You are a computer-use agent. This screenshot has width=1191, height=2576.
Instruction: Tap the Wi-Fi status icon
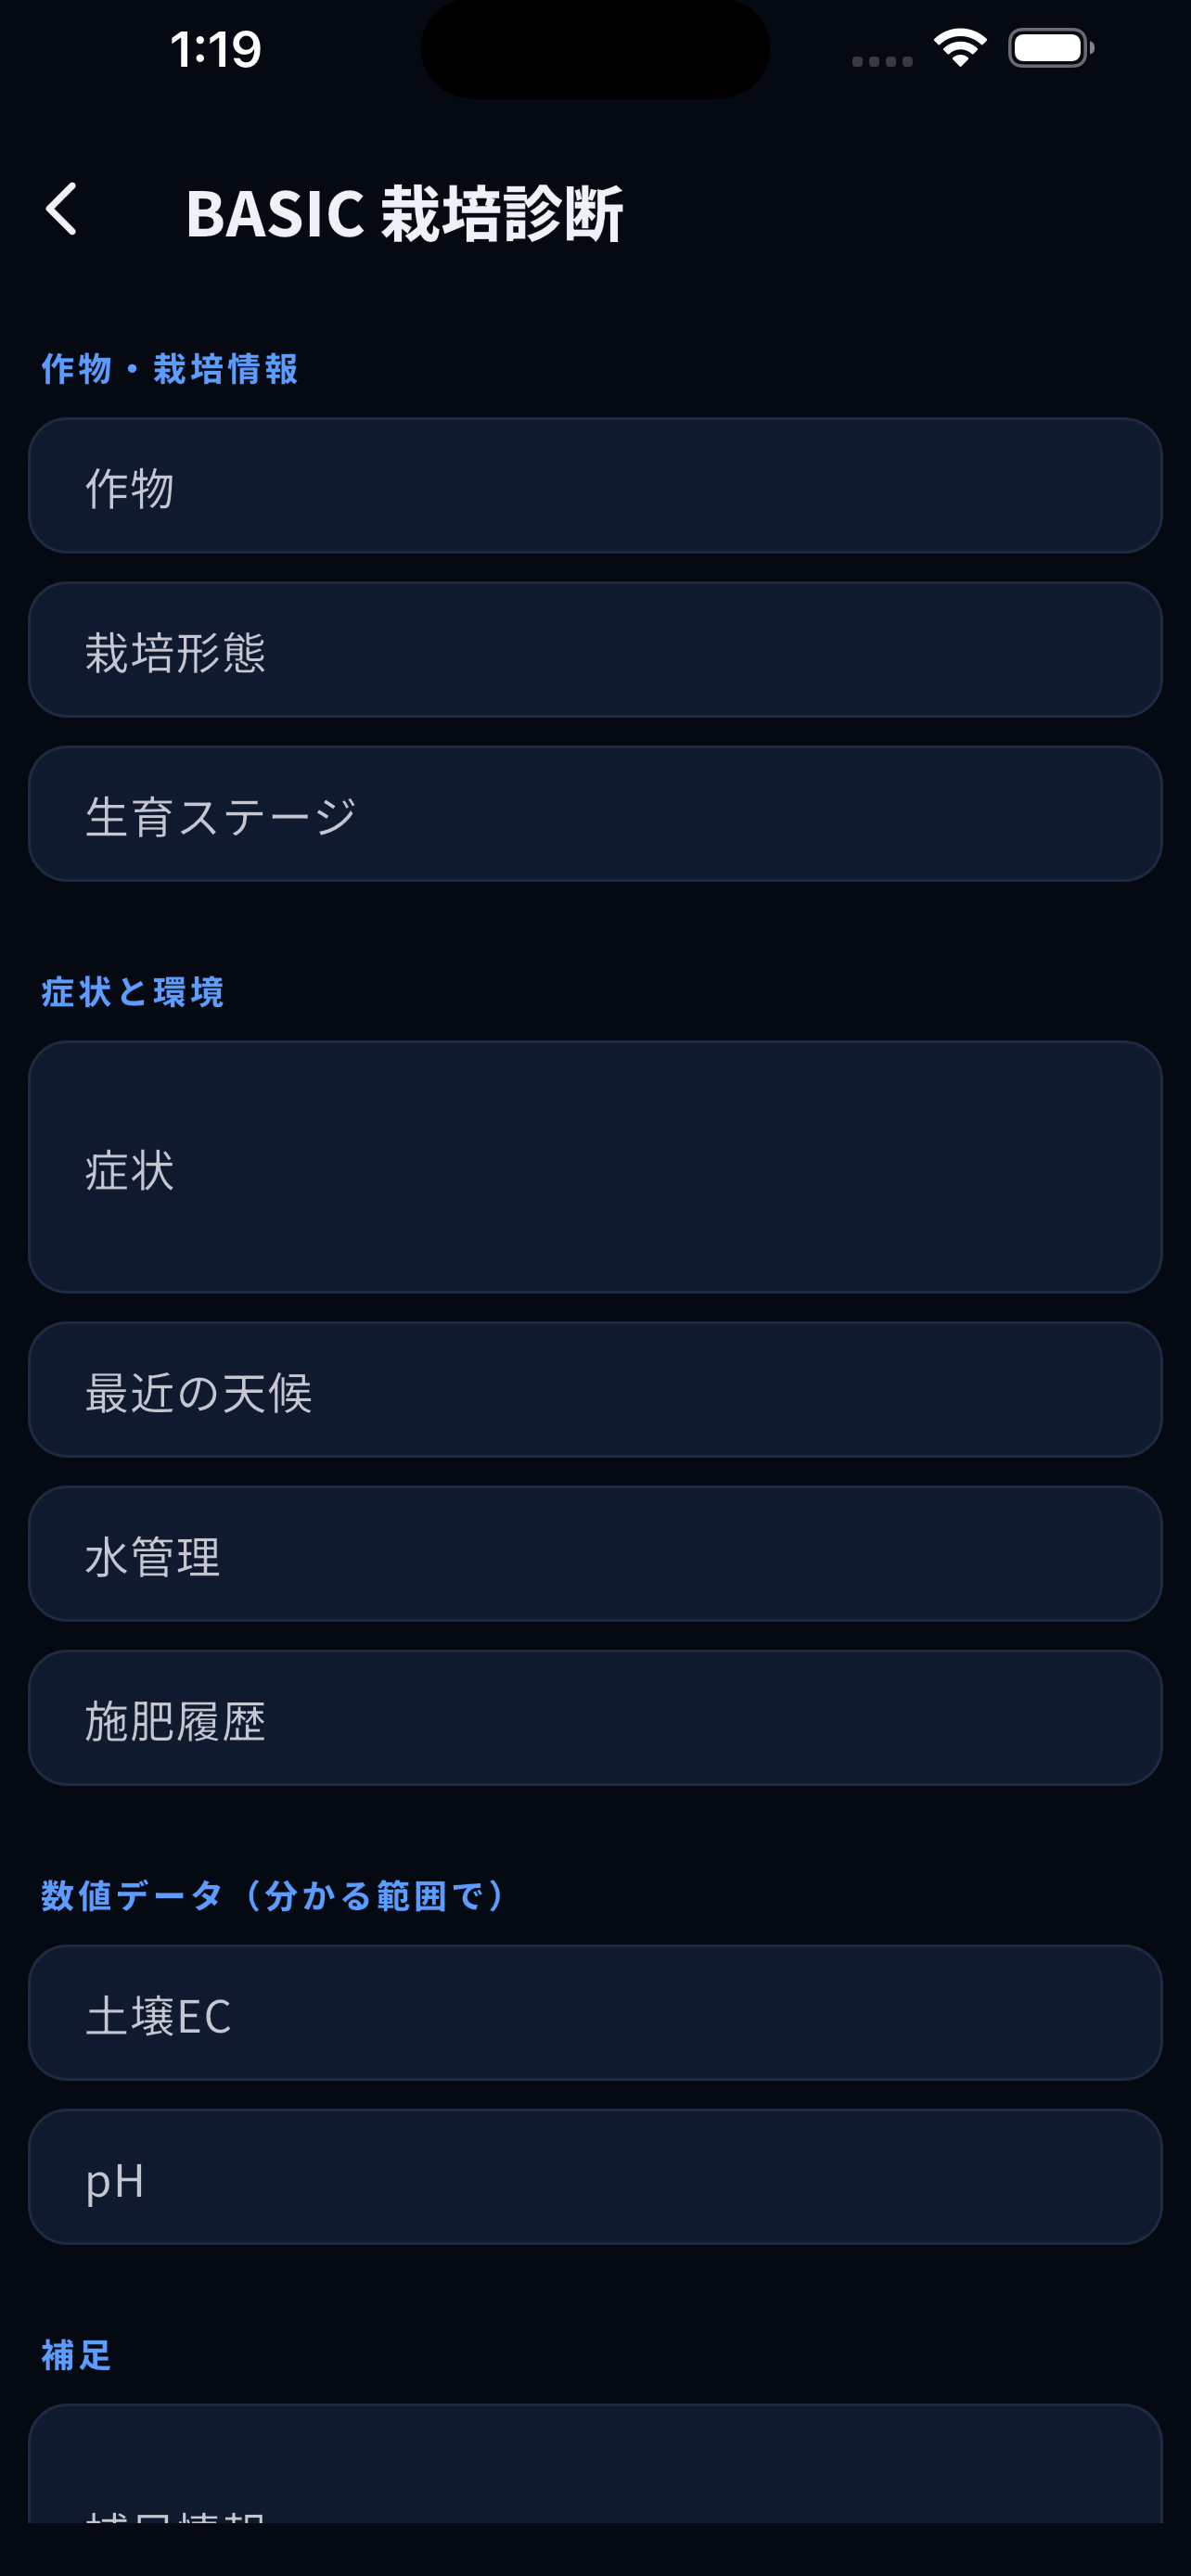[x=959, y=48]
